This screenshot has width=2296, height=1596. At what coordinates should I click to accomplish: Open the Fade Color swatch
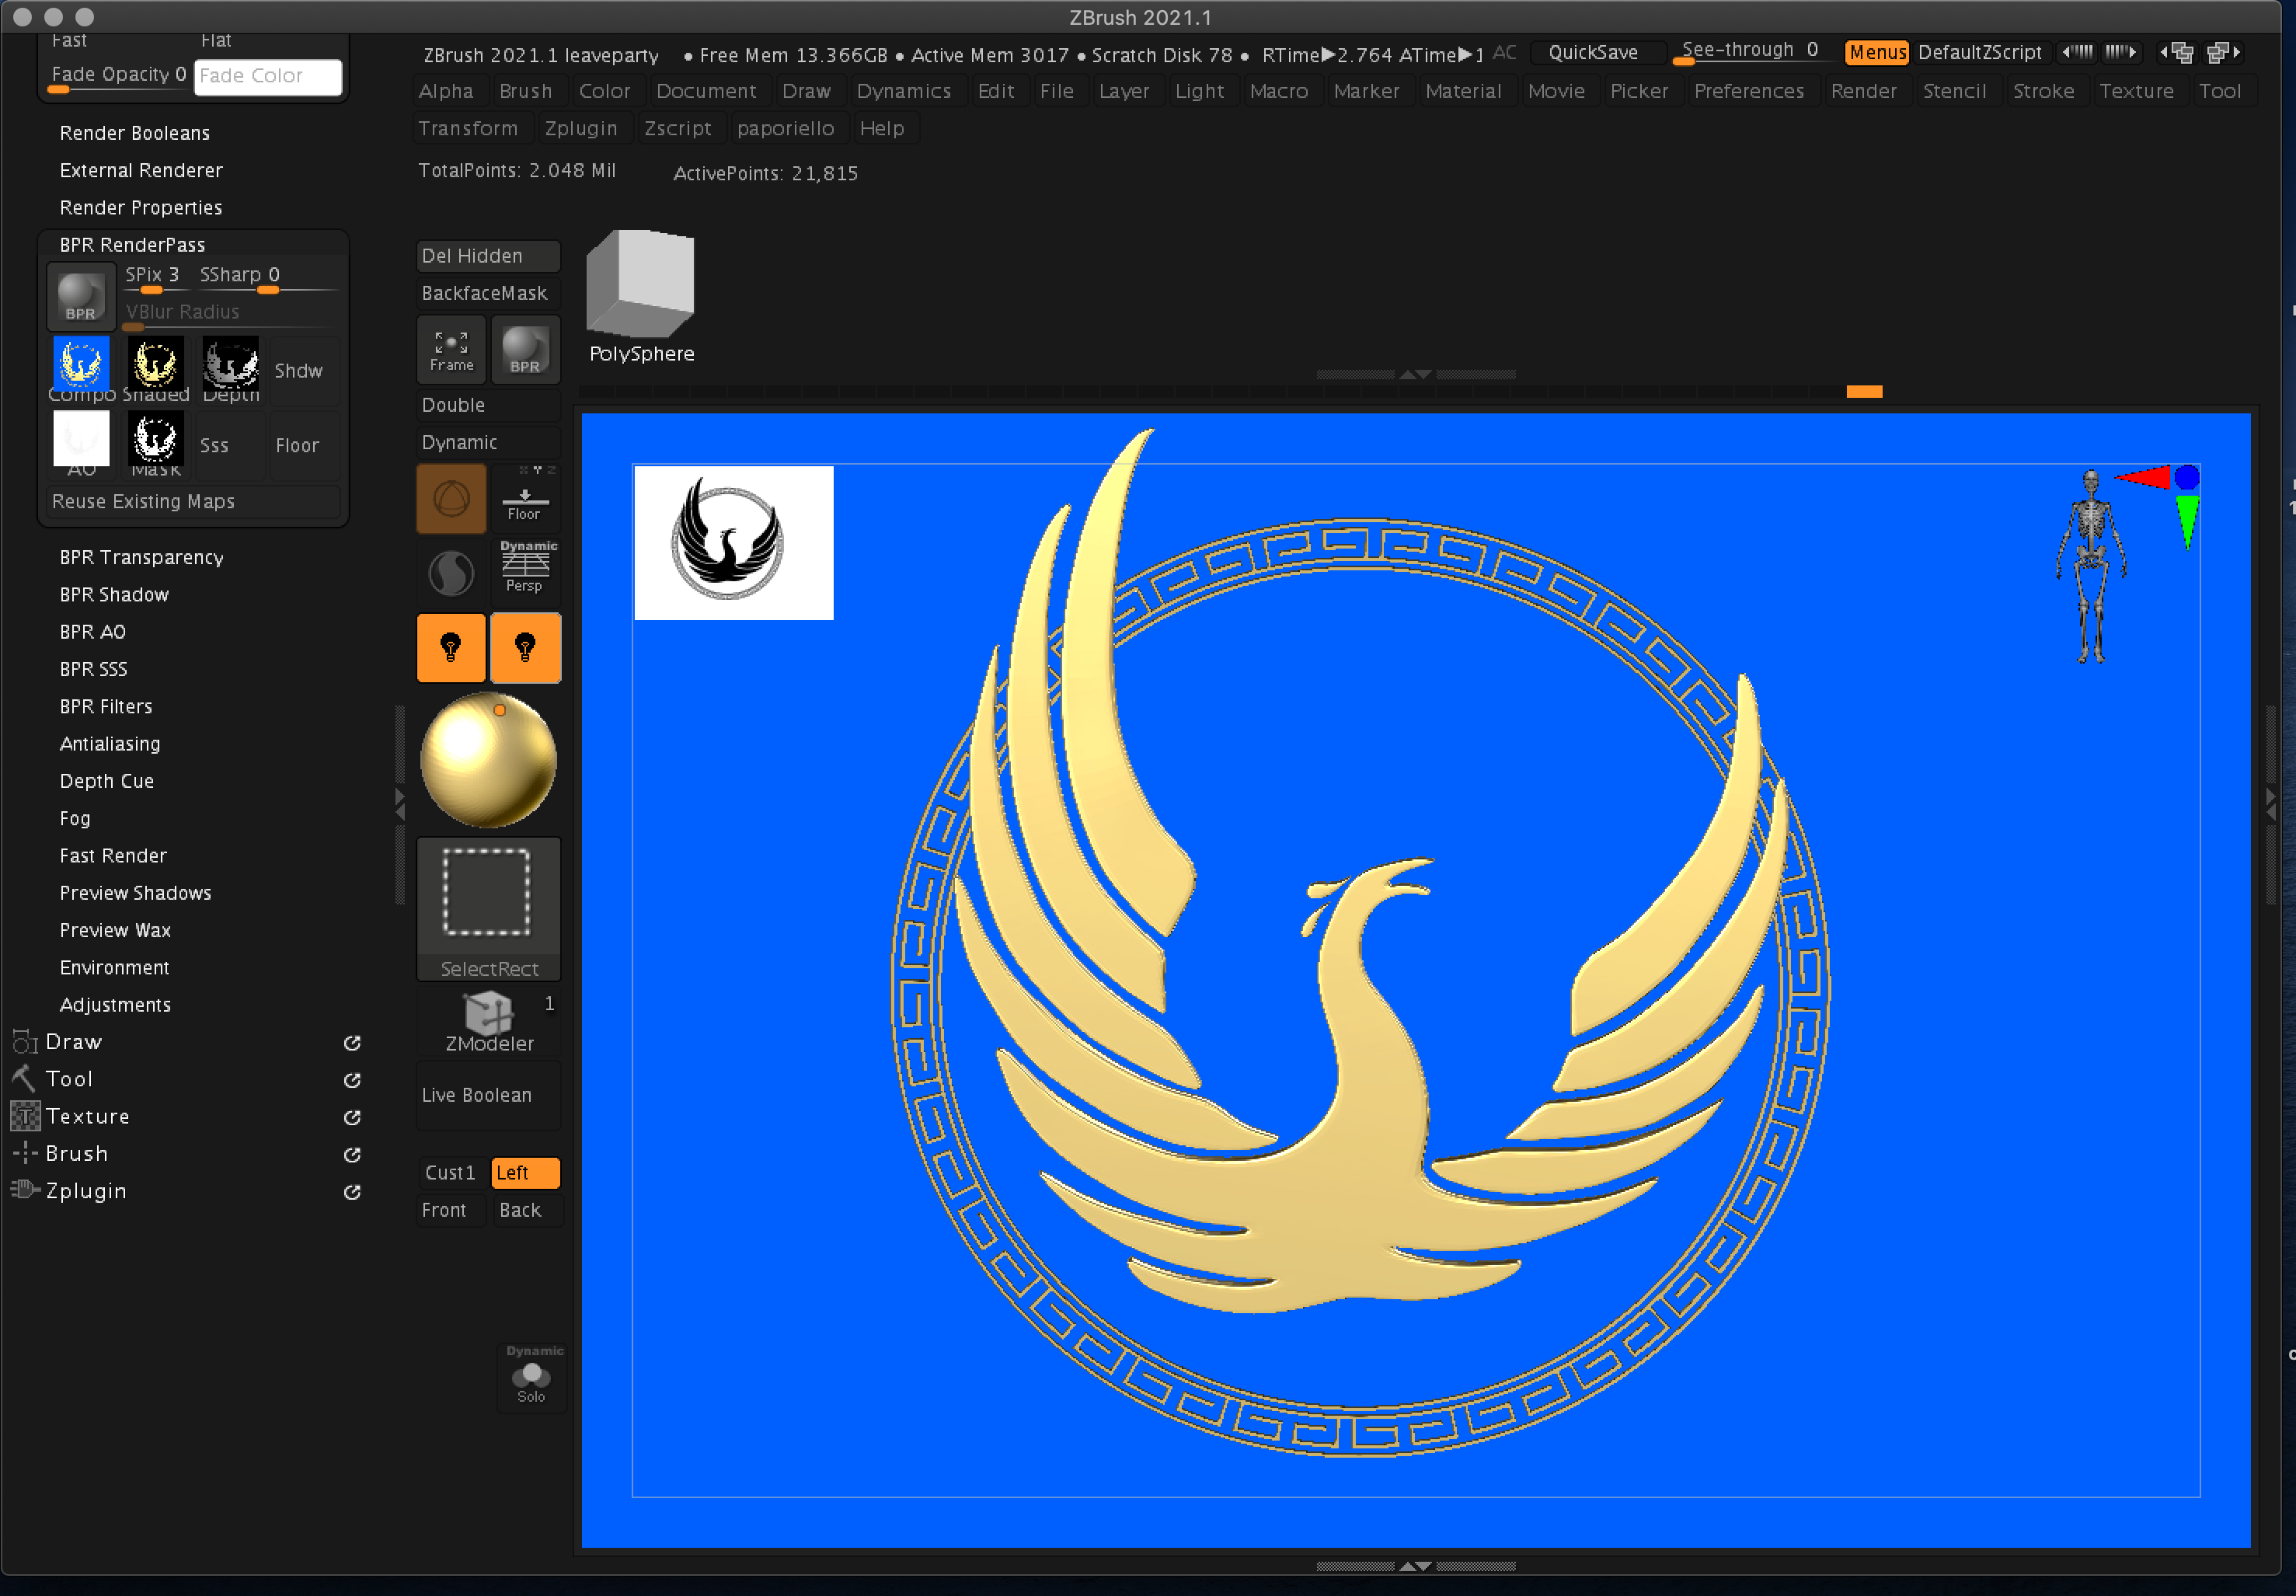[x=268, y=77]
